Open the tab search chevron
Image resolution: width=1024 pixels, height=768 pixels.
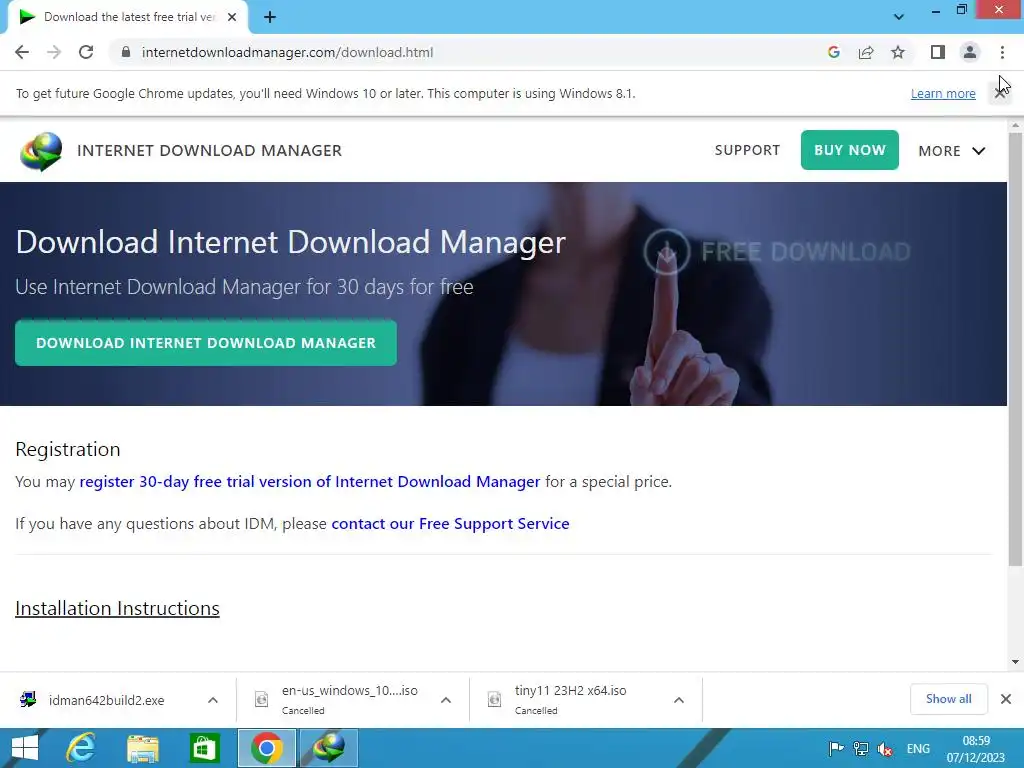899,17
